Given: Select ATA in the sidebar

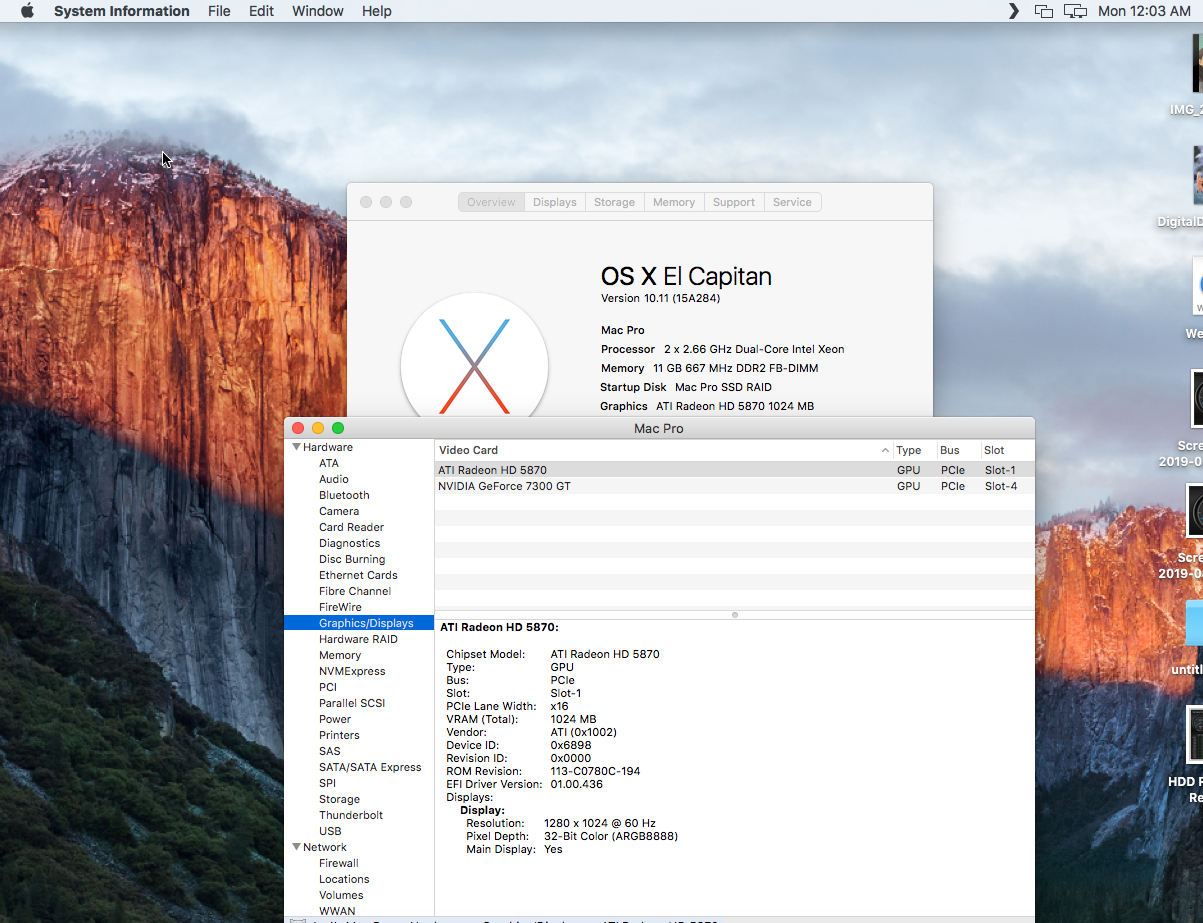Looking at the screenshot, I should pyautogui.click(x=328, y=463).
